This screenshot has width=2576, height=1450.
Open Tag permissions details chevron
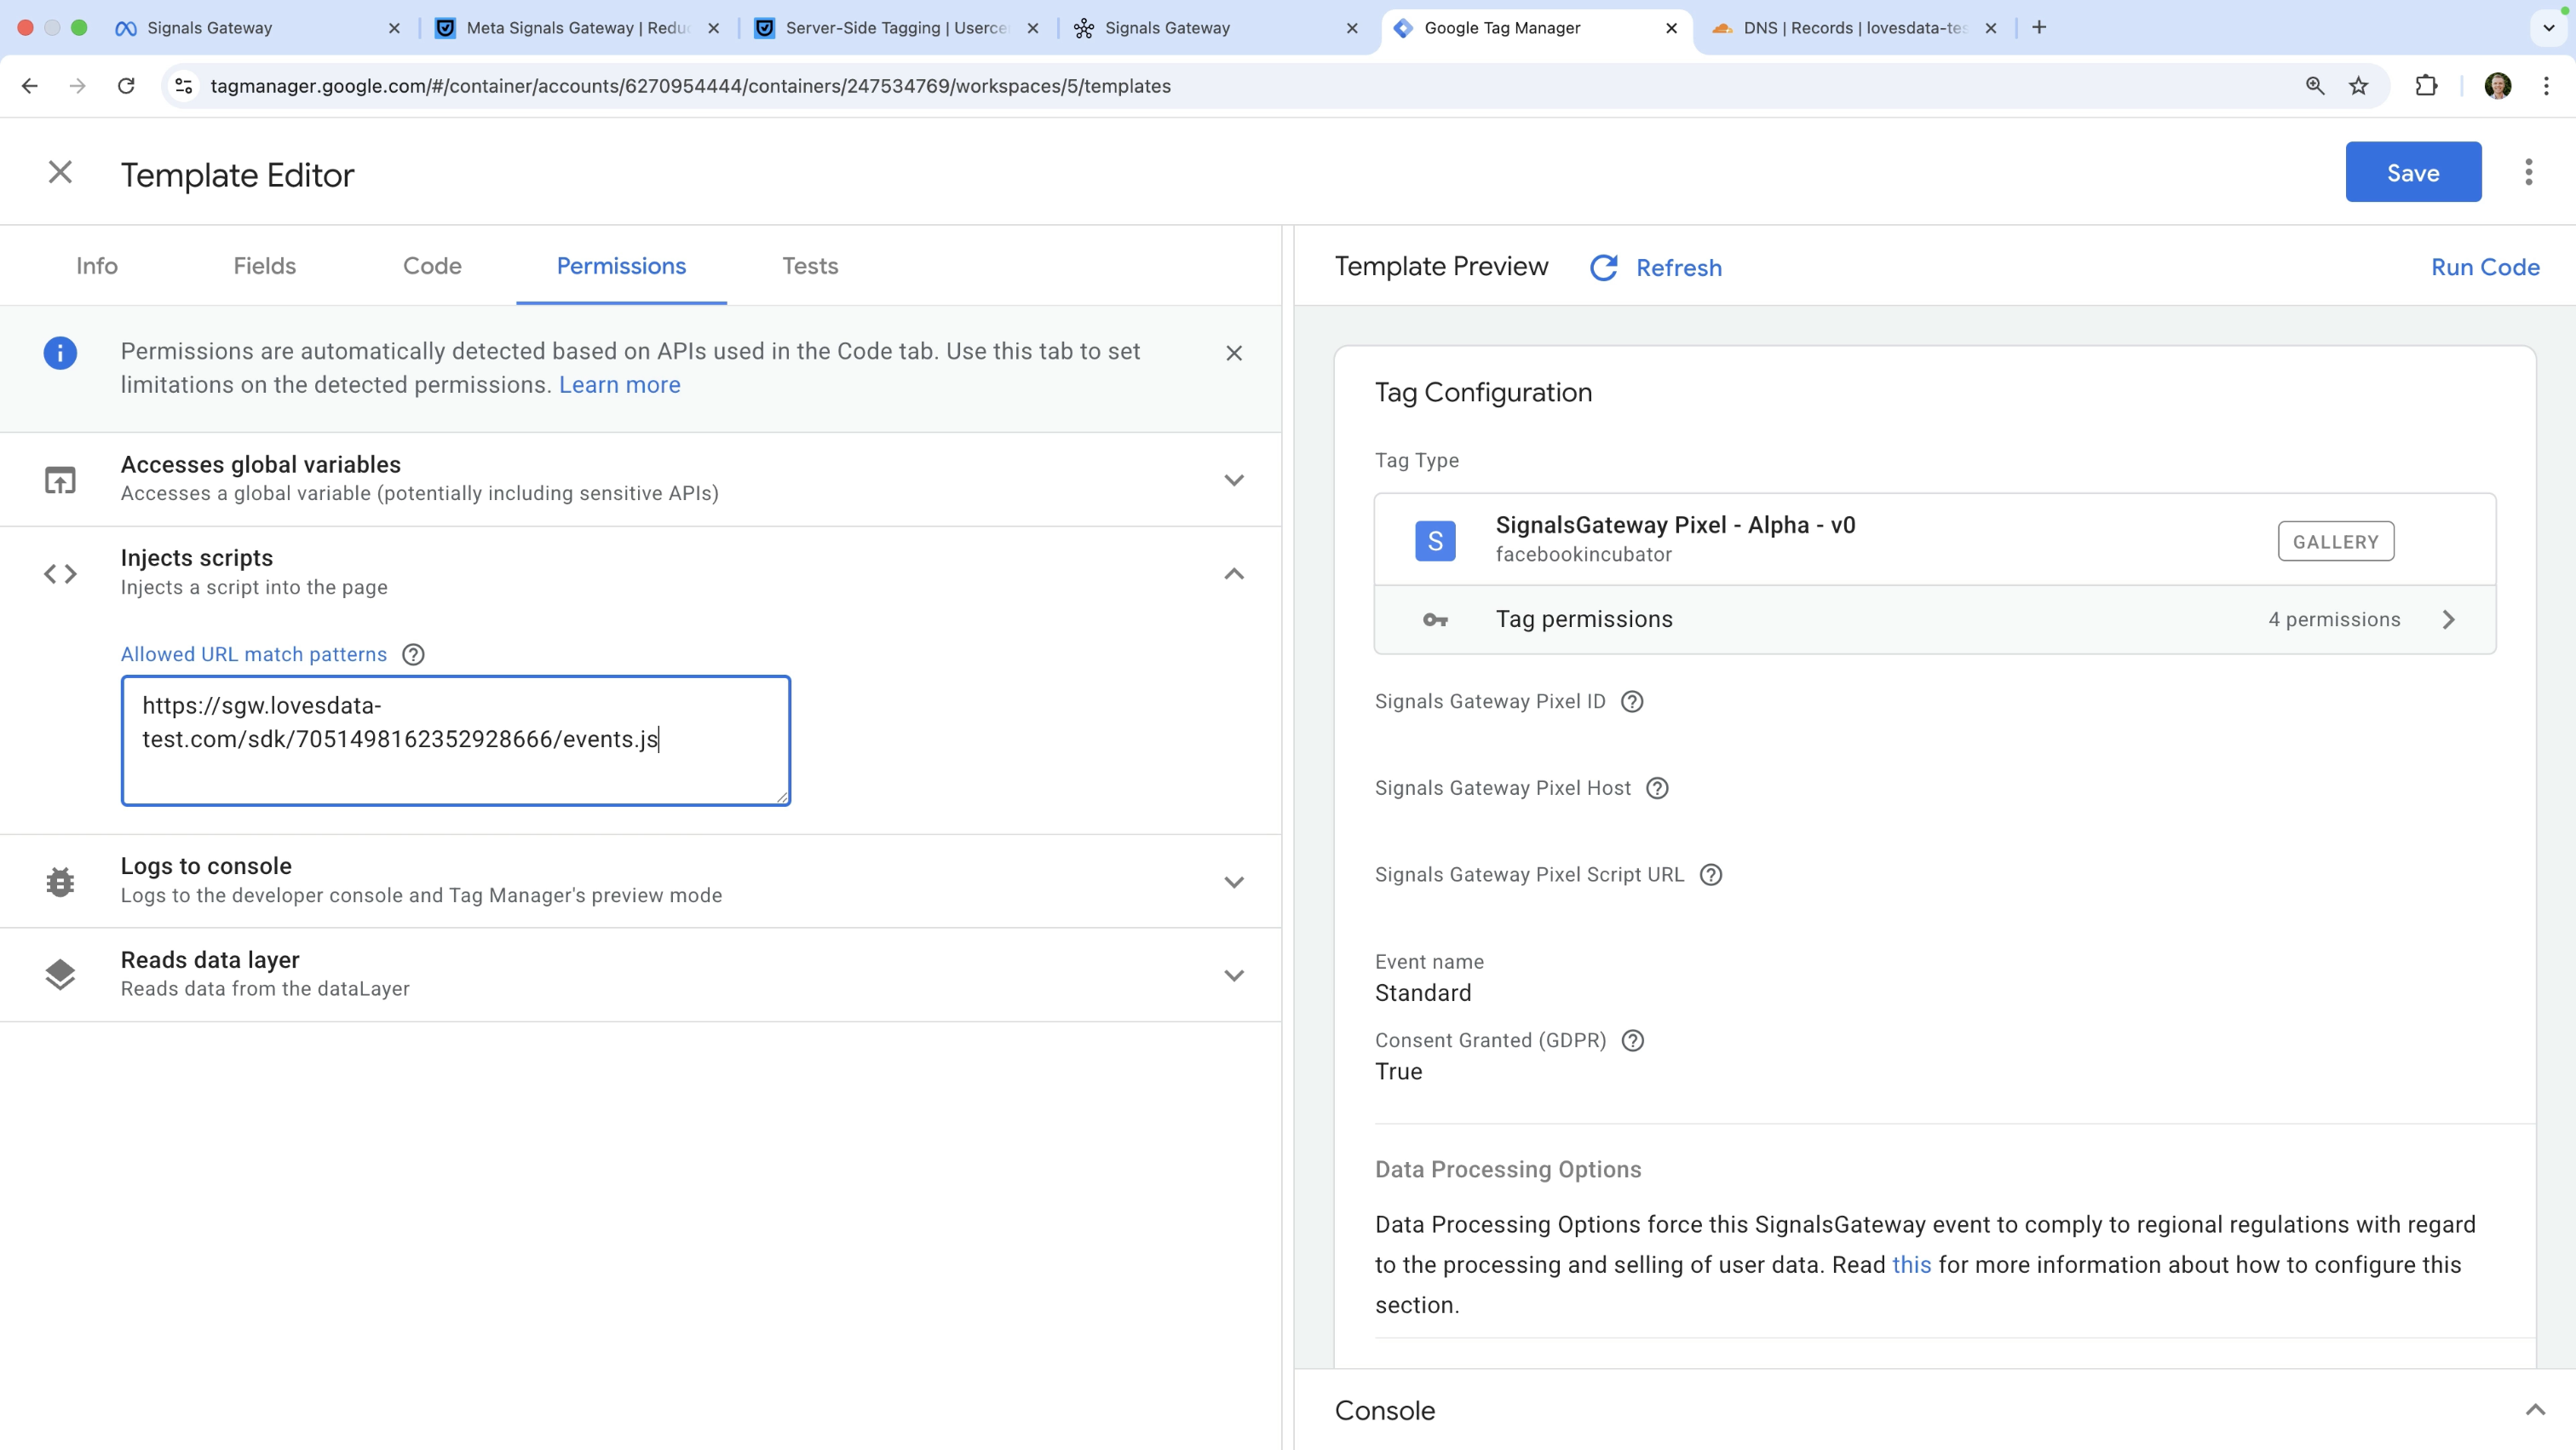[2449, 620]
